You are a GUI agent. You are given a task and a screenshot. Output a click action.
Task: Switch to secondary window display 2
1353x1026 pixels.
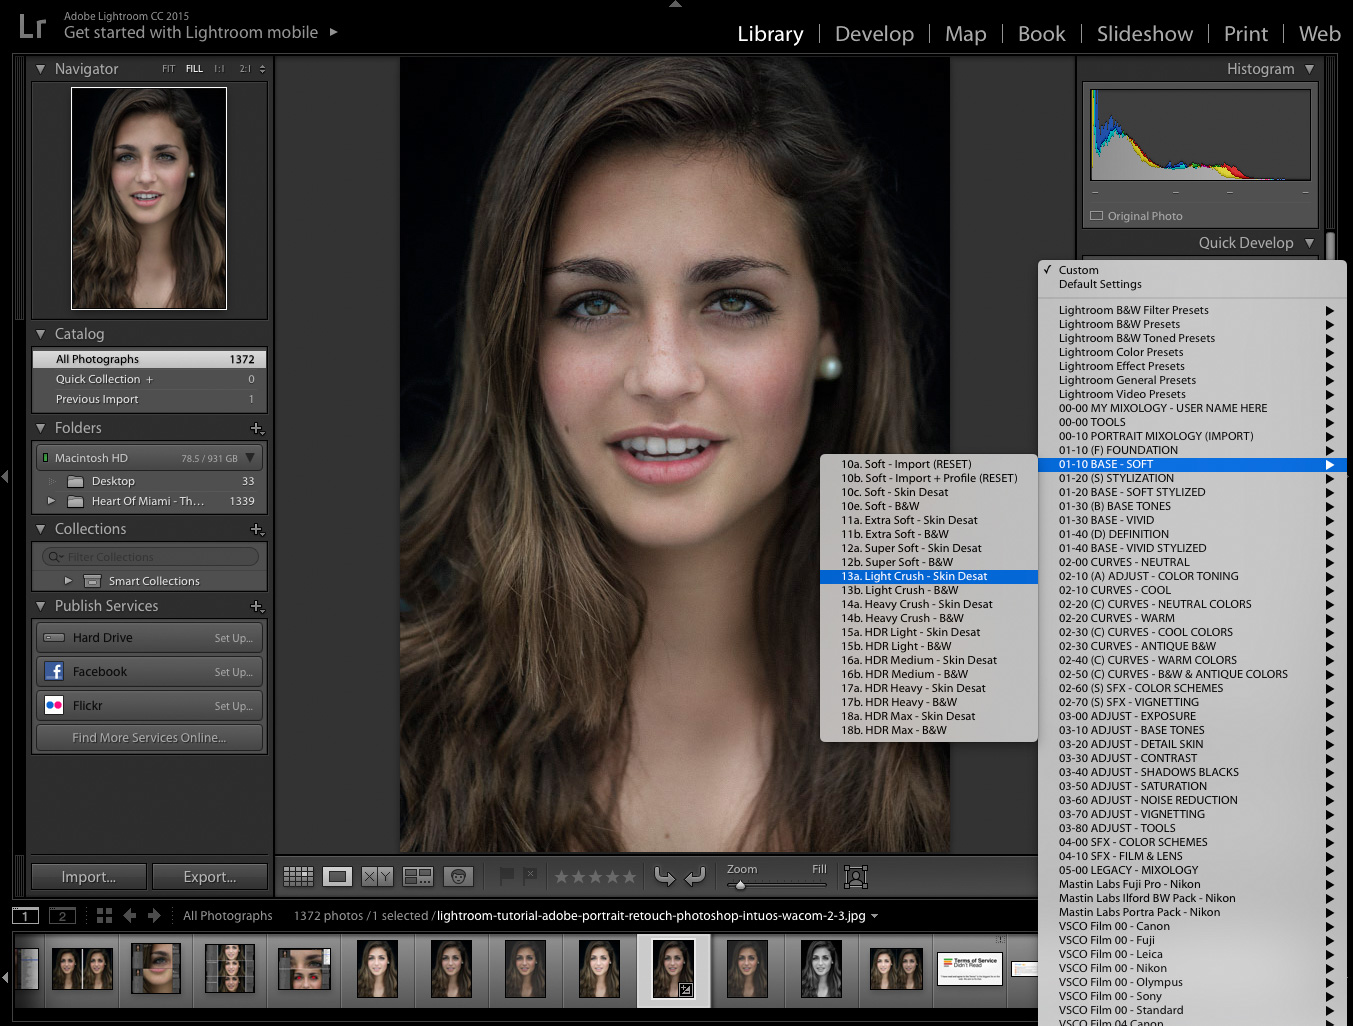(x=62, y=915)
